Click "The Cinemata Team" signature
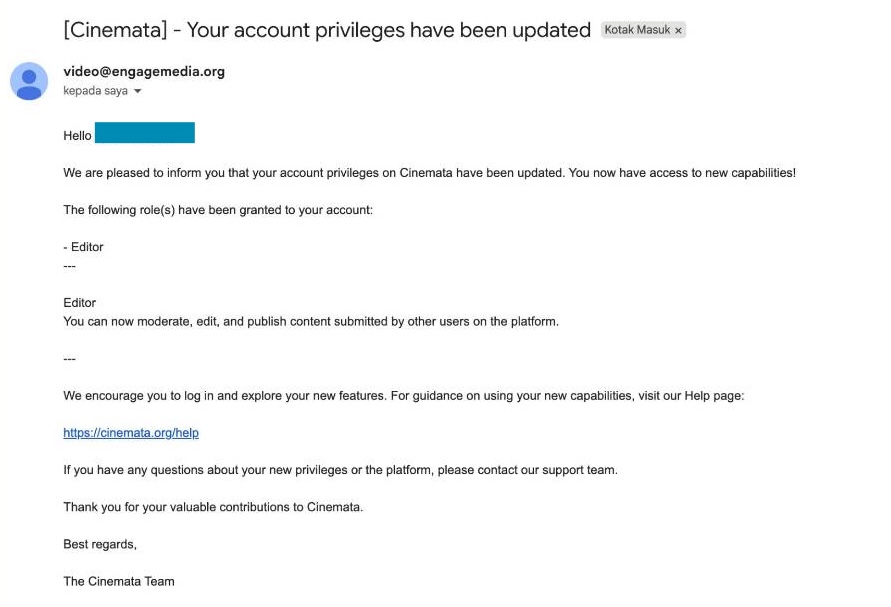 pos(119,581)
